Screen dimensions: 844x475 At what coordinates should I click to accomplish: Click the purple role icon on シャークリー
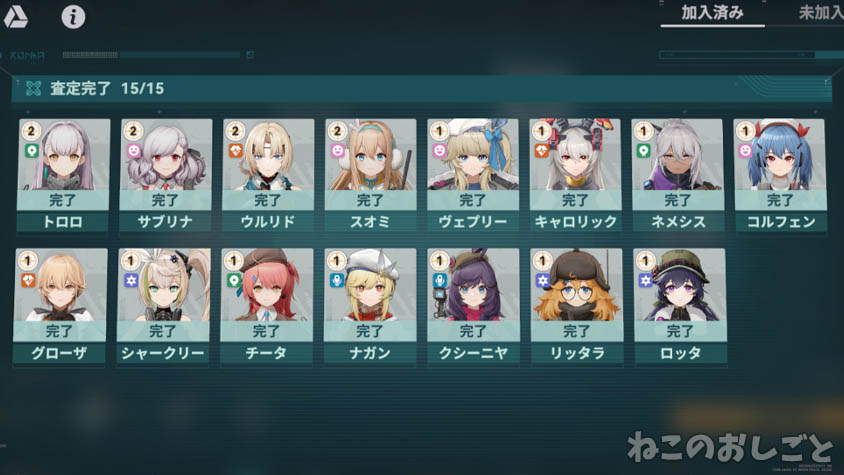point(131,281)
